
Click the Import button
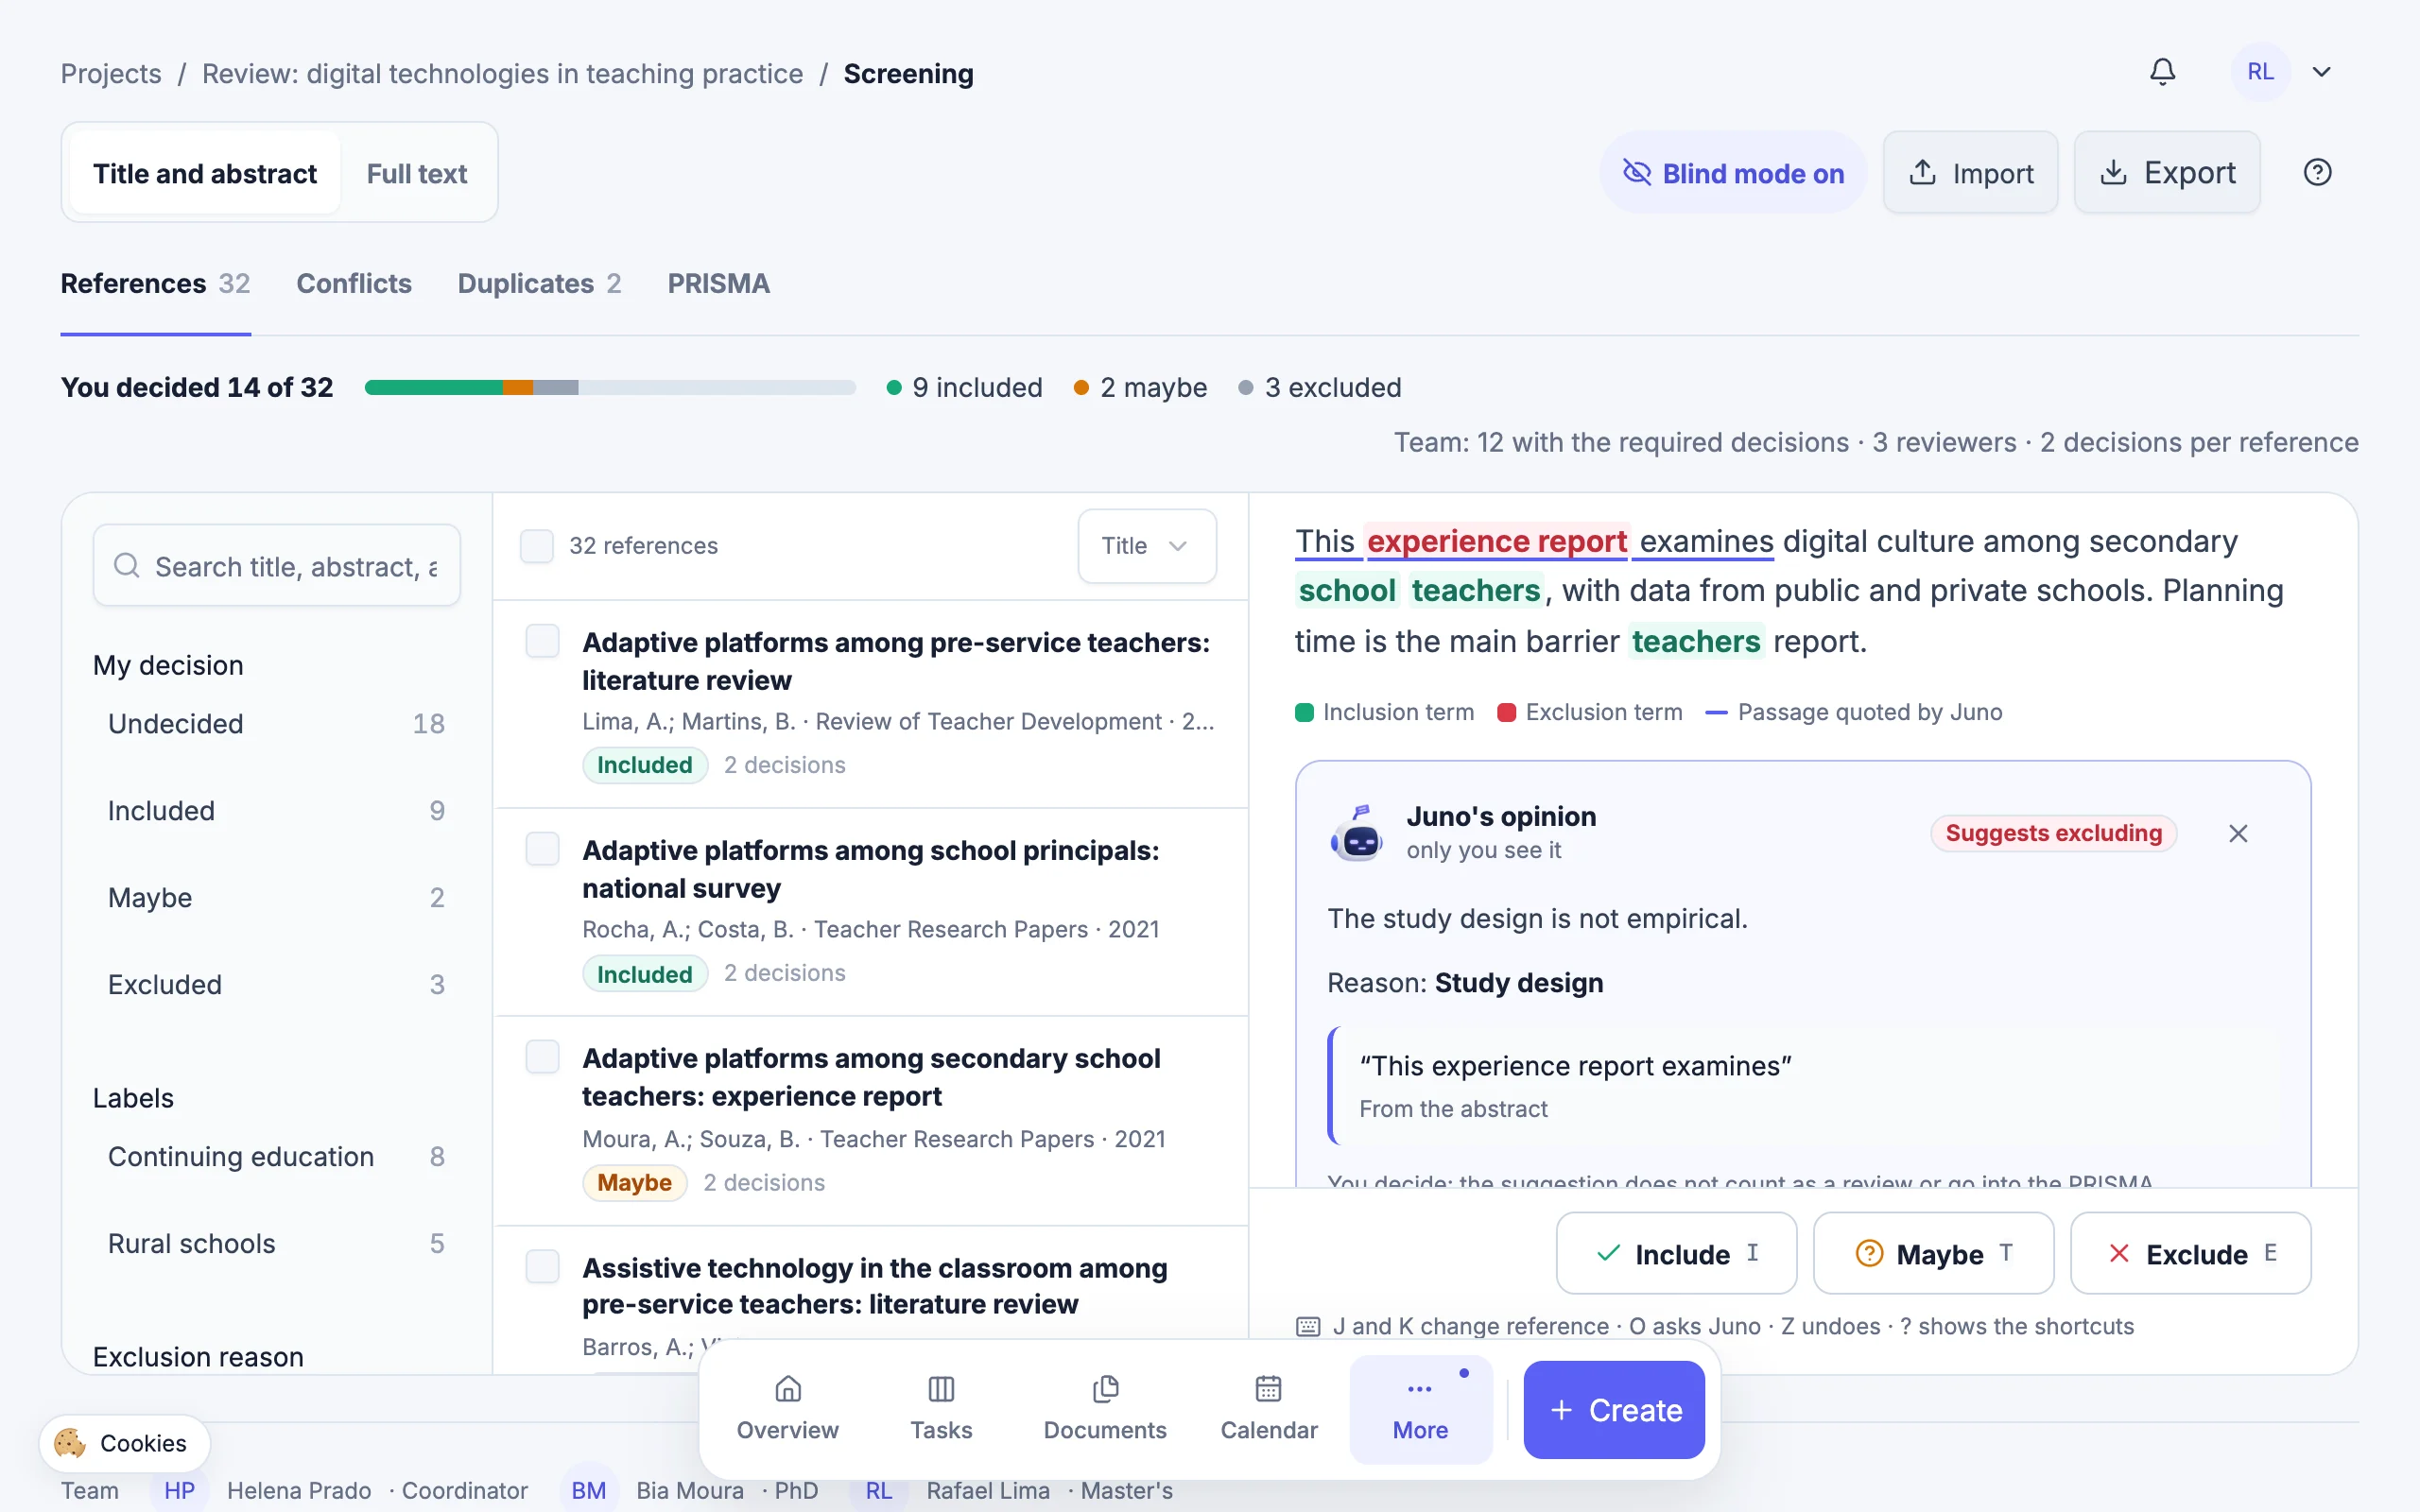click(x=1970, y=172)
